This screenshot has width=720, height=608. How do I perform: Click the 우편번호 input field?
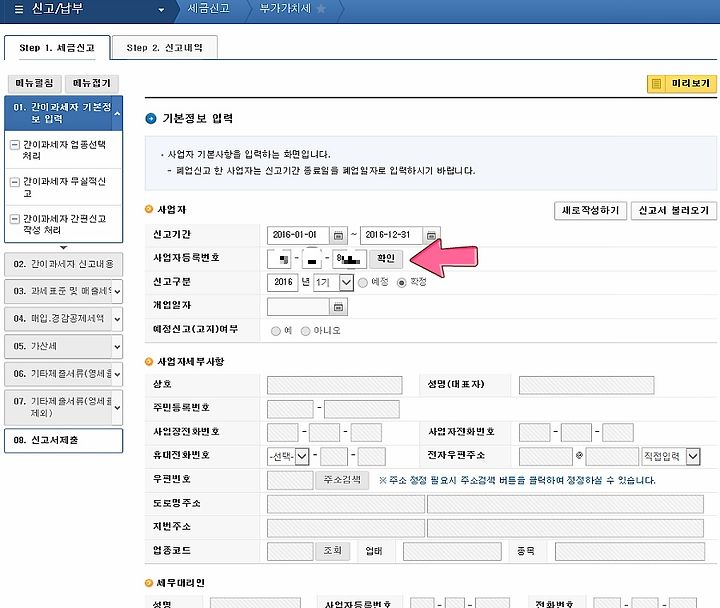290,480
